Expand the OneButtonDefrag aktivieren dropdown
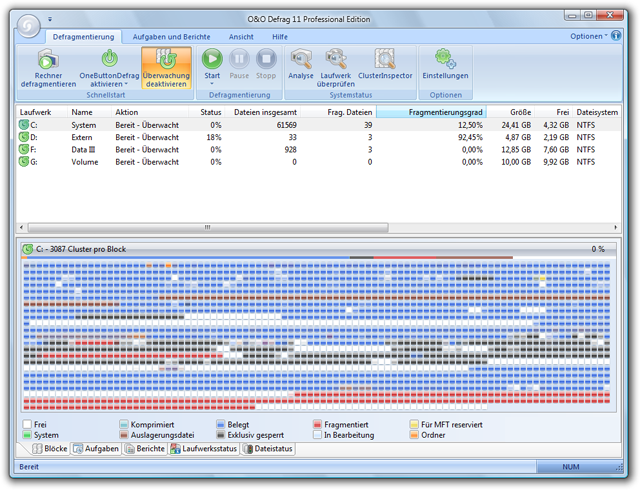The width and height of the screenshot is (640, 490). click(126, 85)
